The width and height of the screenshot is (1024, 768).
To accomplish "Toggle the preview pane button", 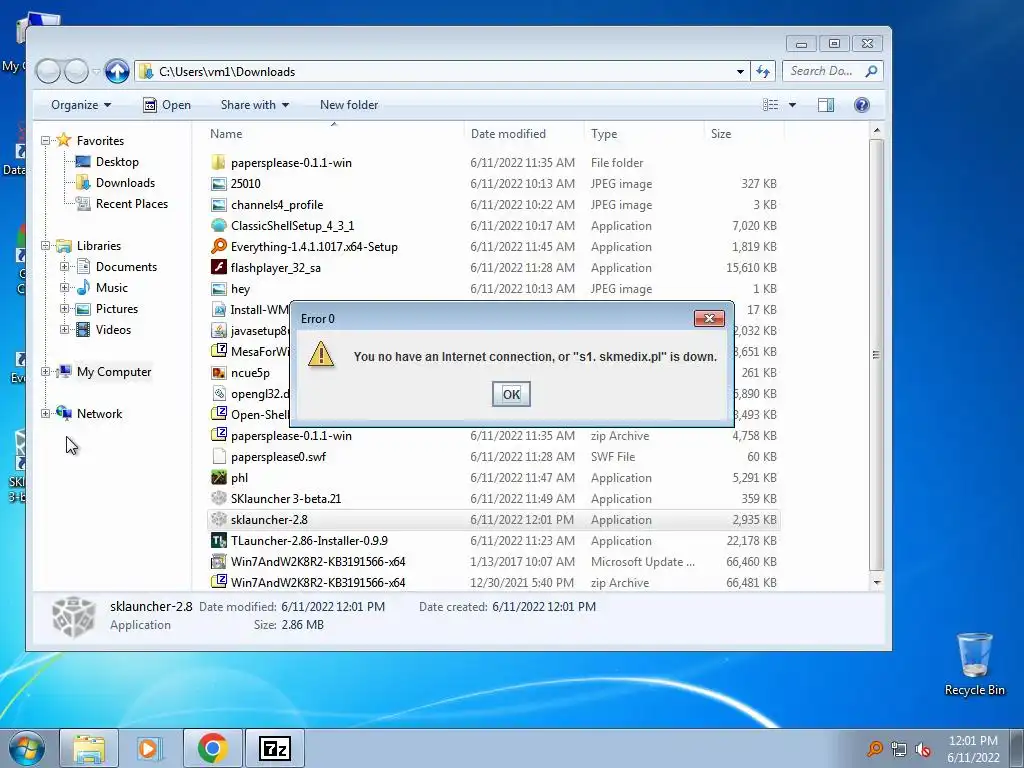I will 825,104.
